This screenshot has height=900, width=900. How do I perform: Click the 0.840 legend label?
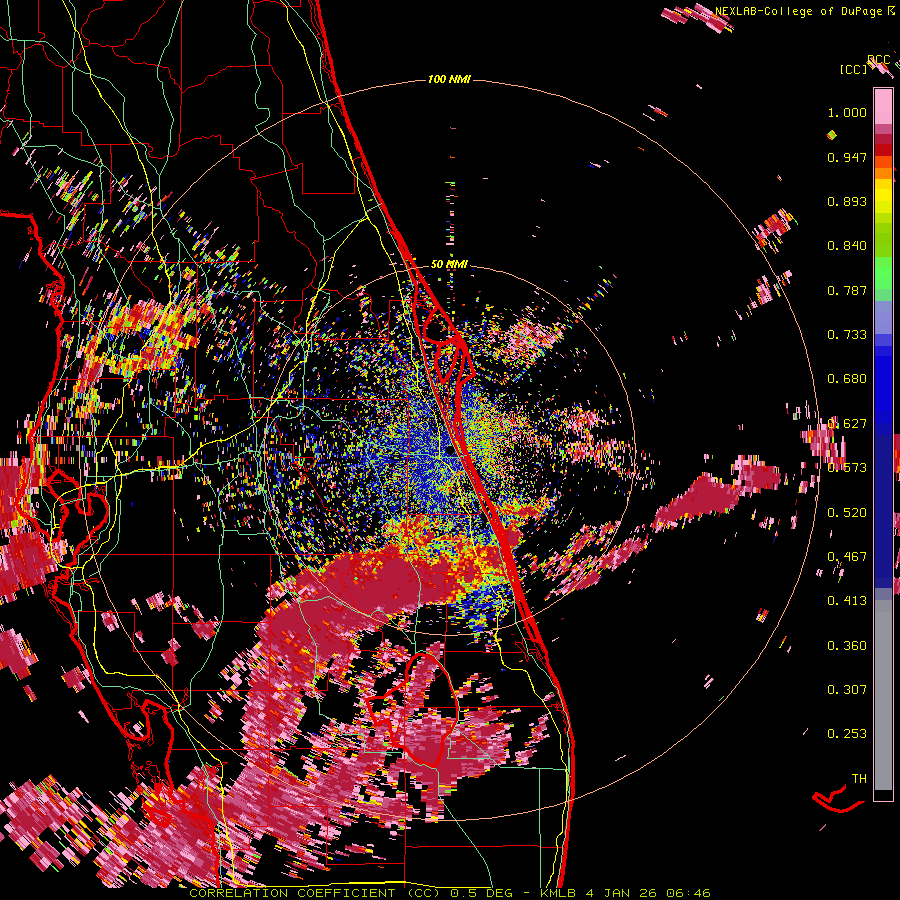847,246
